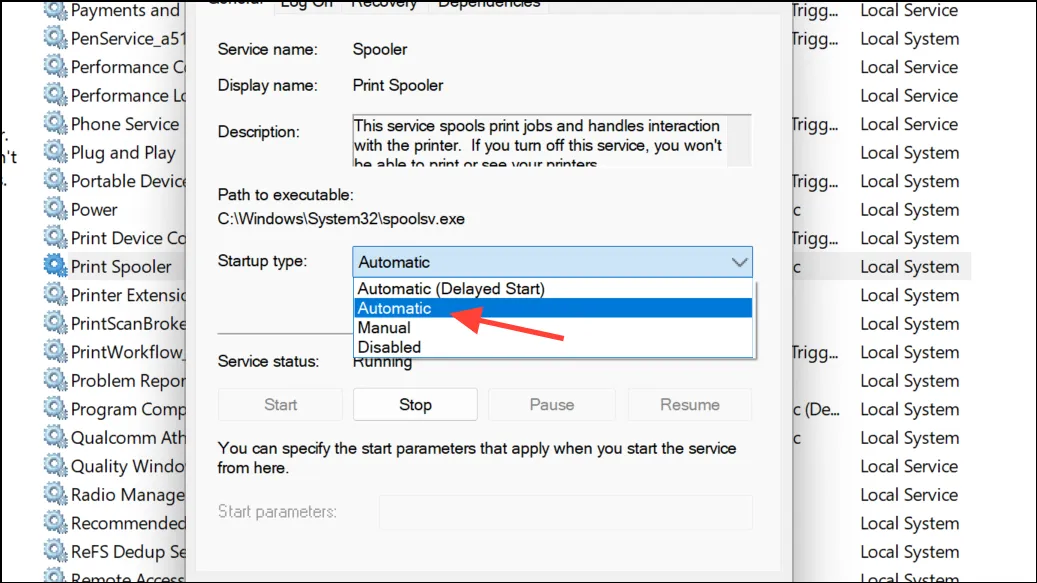Click the Print Spooler gear icon
This screenshot has width=1037, height=583.
[56, 266]
